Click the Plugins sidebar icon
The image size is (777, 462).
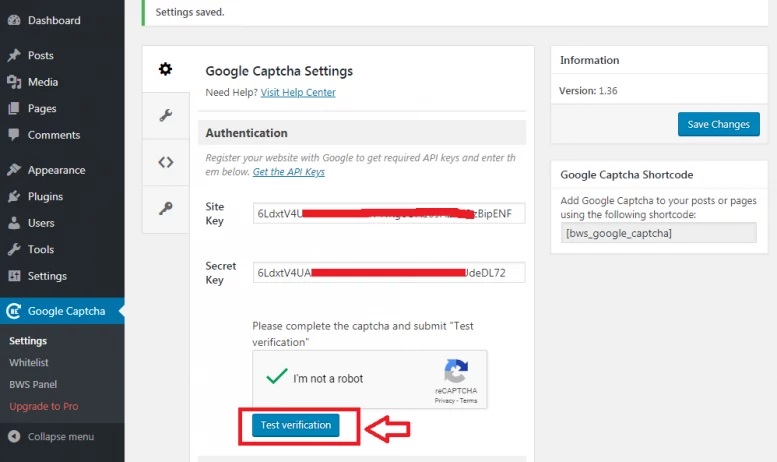point(14,197)
